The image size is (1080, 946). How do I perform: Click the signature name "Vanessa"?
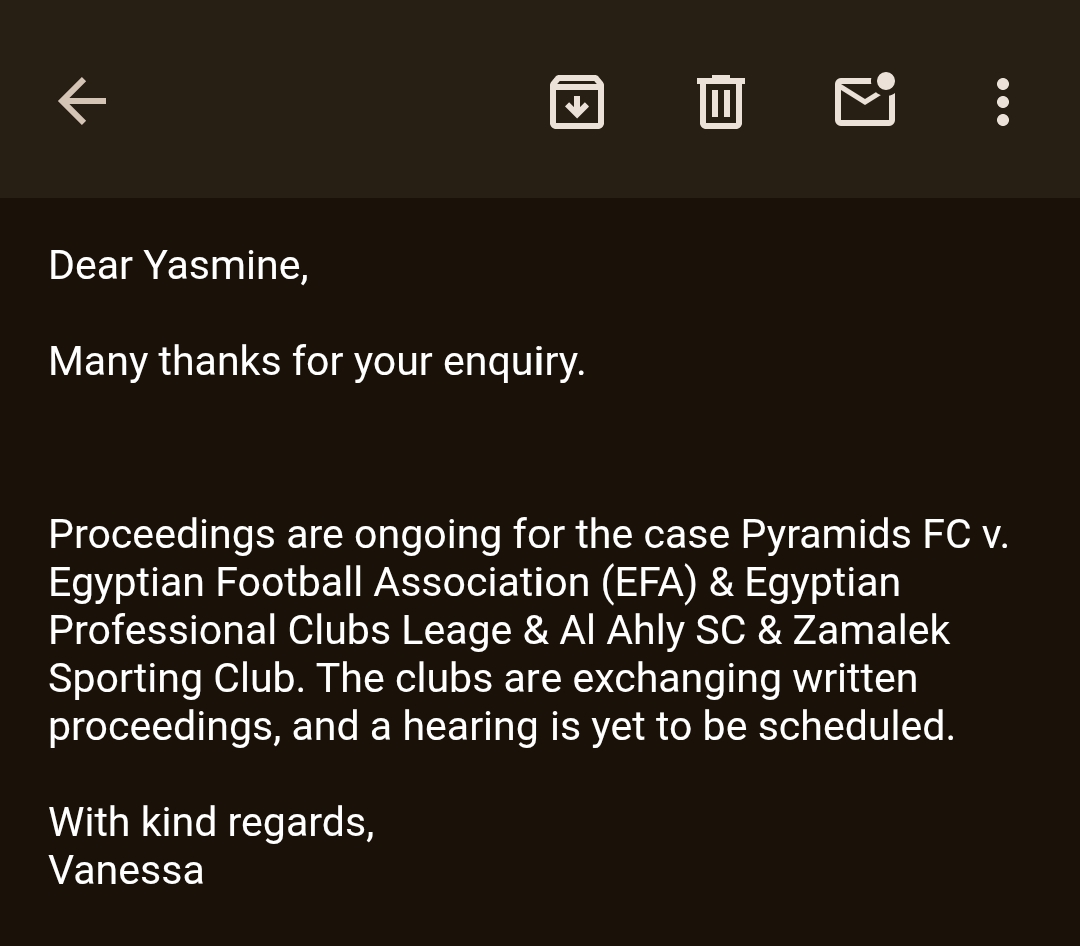(x=127, y=870)
